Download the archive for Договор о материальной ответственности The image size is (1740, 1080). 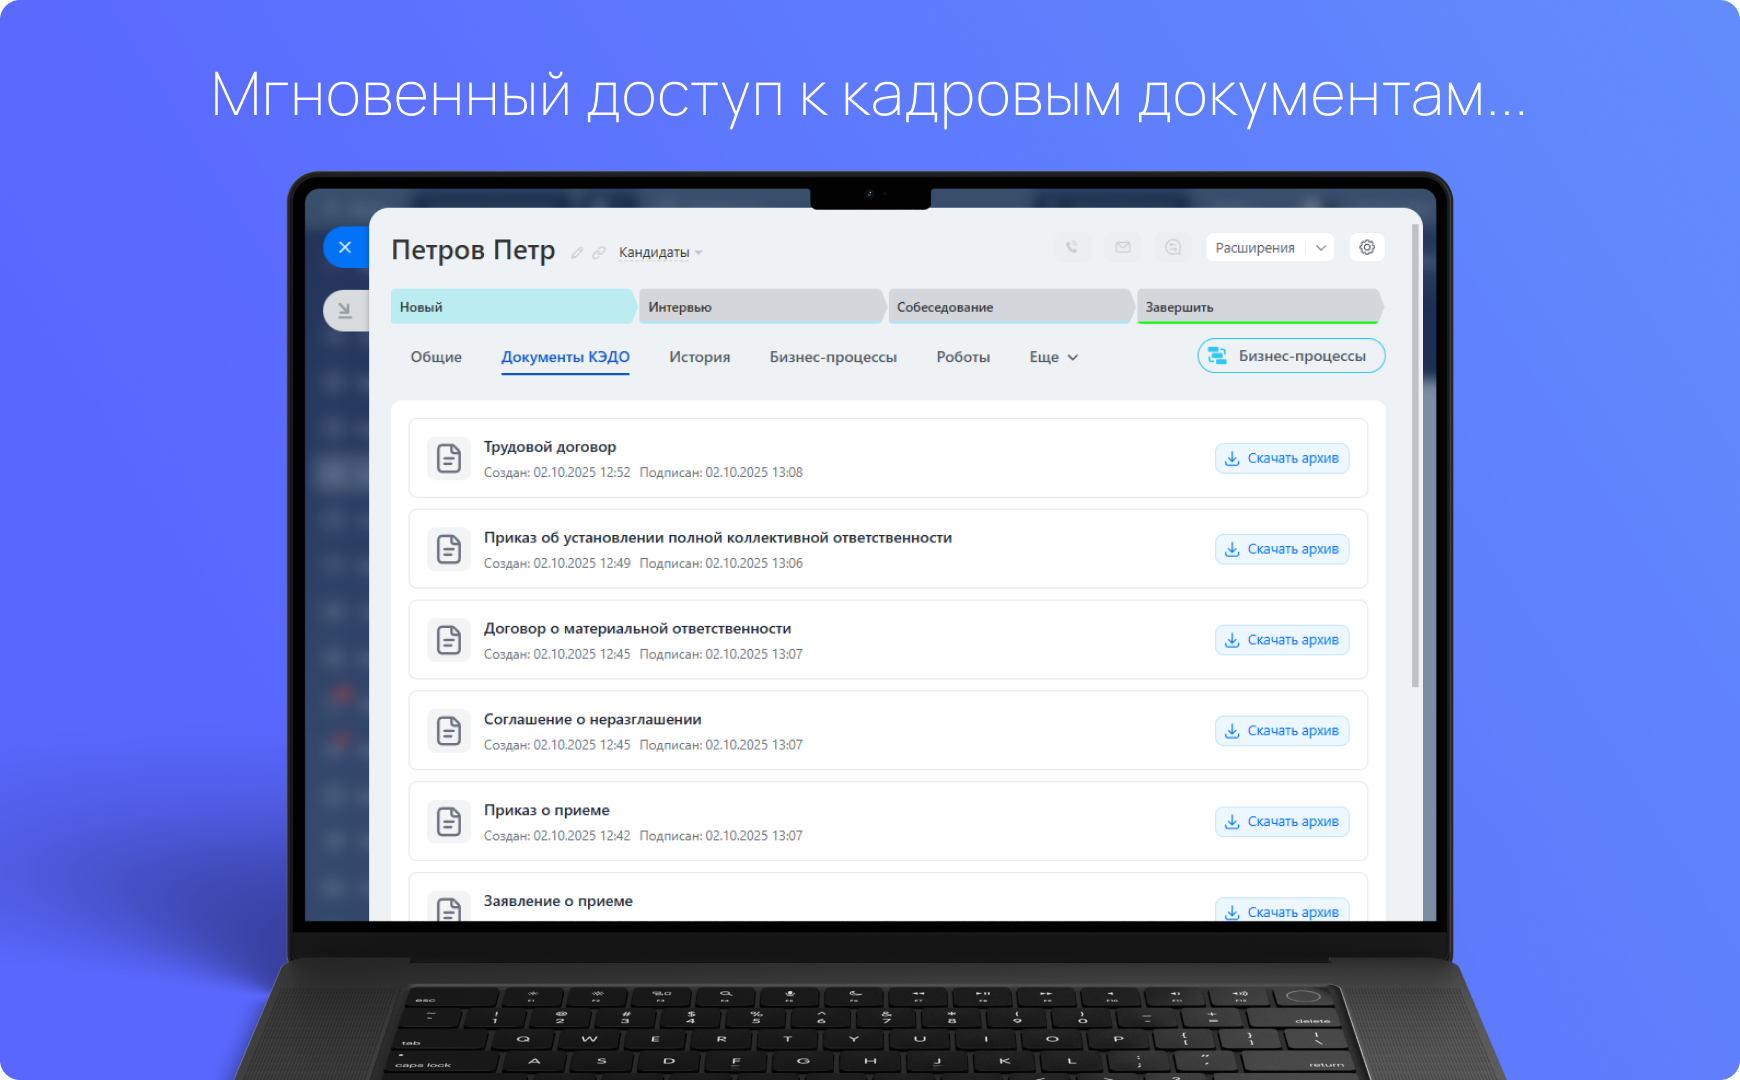pos(1282,640)
